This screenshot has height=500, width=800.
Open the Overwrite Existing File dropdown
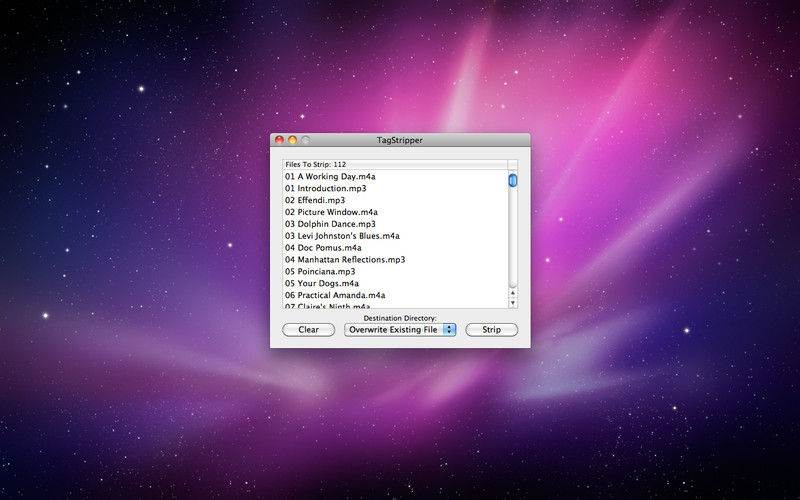pyautogui.click(x=400, y=330)
